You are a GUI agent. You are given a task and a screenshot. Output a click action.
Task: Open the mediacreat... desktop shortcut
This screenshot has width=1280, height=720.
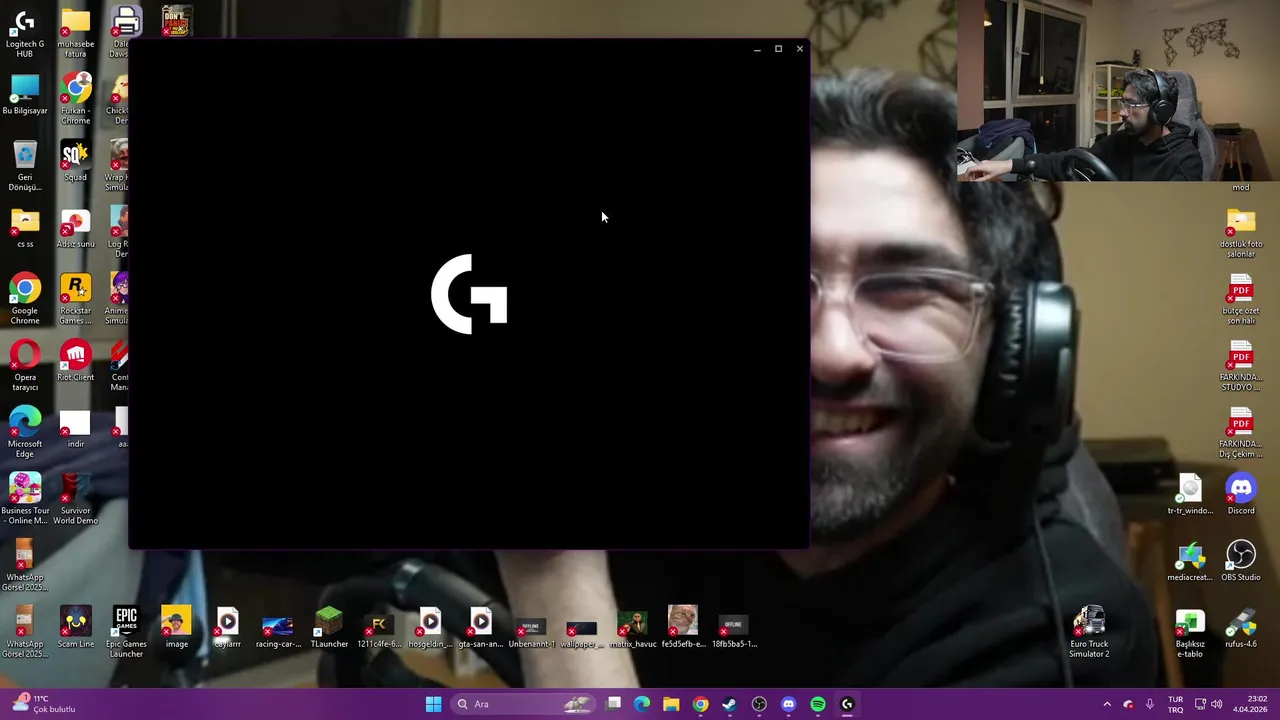coord(1190,561)
